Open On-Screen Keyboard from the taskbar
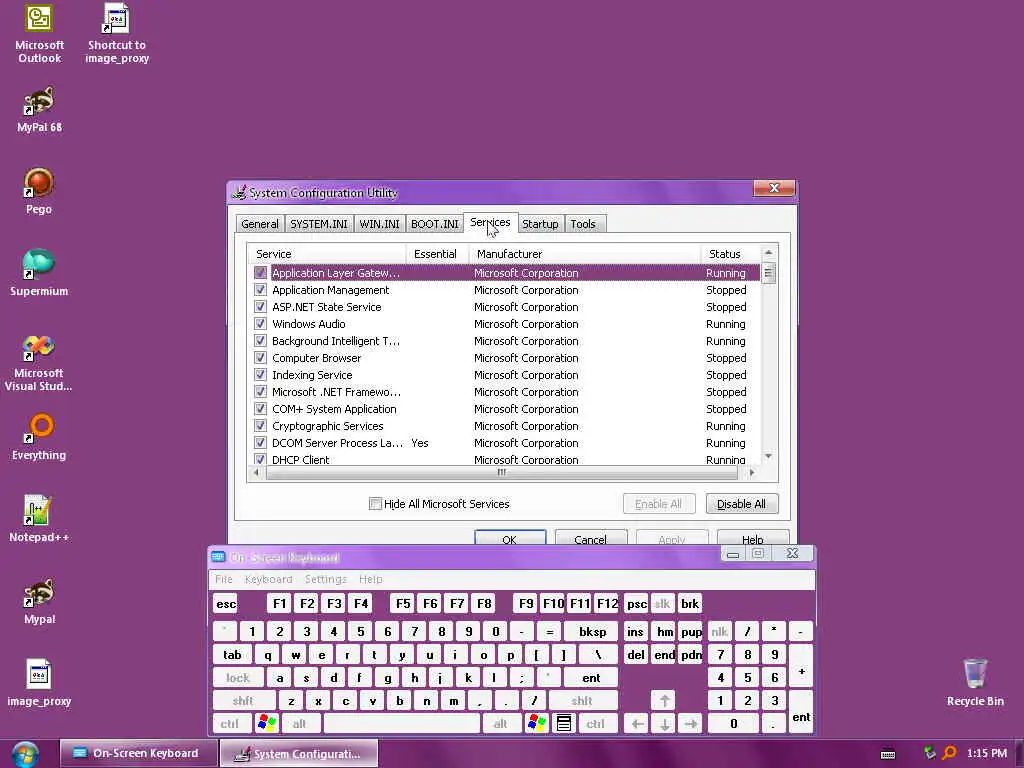 click(x=138, y=753)
